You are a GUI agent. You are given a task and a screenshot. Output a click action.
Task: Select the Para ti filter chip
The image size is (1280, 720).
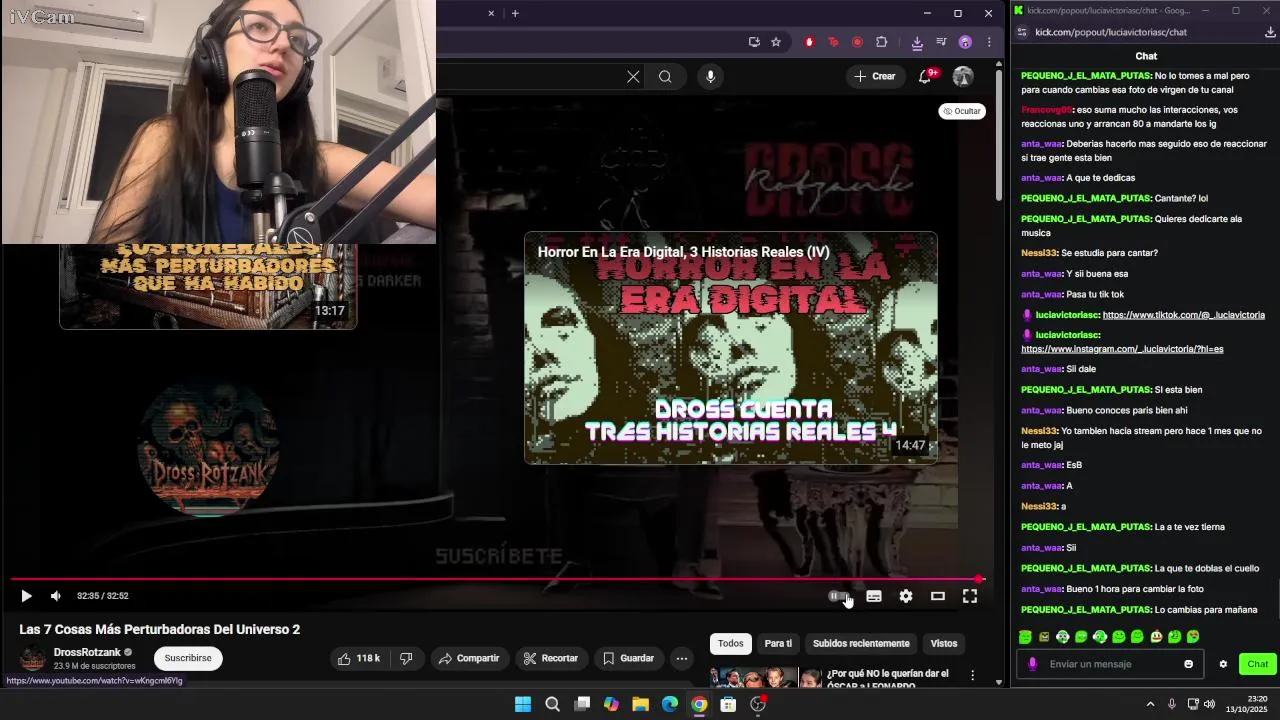click(x=778, y=644)
